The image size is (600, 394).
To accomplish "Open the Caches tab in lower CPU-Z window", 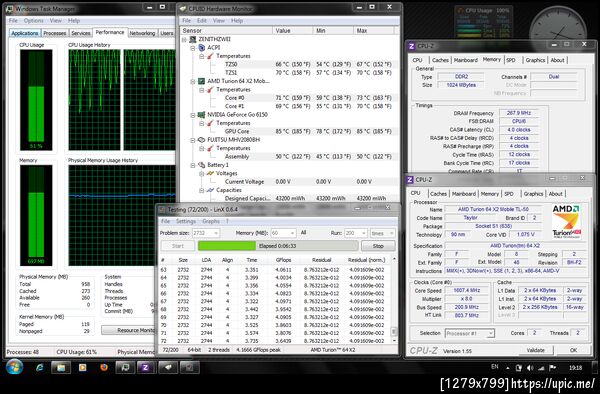I will [x=438, y=194].
